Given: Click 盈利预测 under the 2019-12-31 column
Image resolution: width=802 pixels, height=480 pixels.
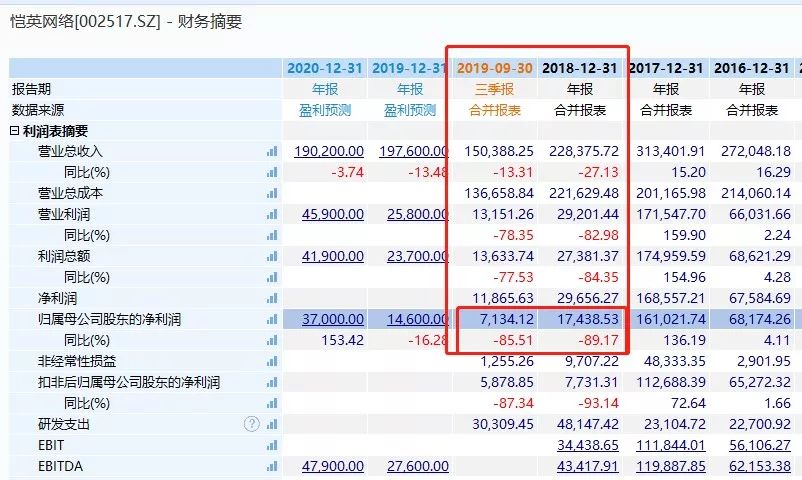Looking at the screenshot, I should [x=410, y=110].
